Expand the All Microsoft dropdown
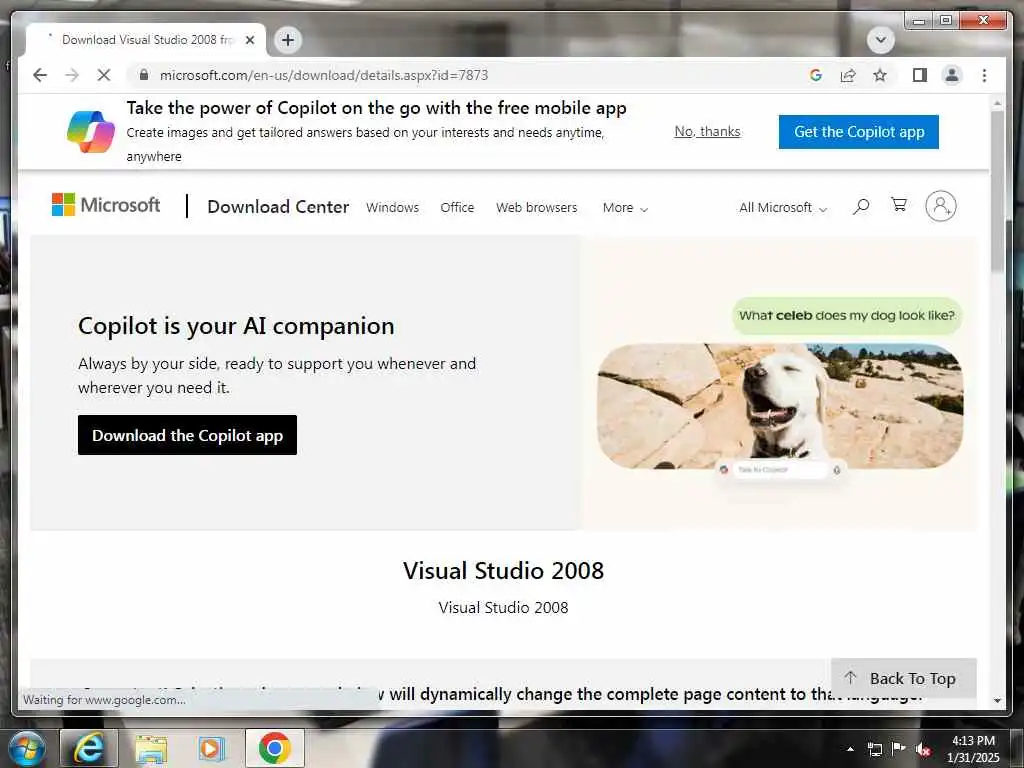The height and width of the screenshot is (768, 1024). (x=783, y=208)
